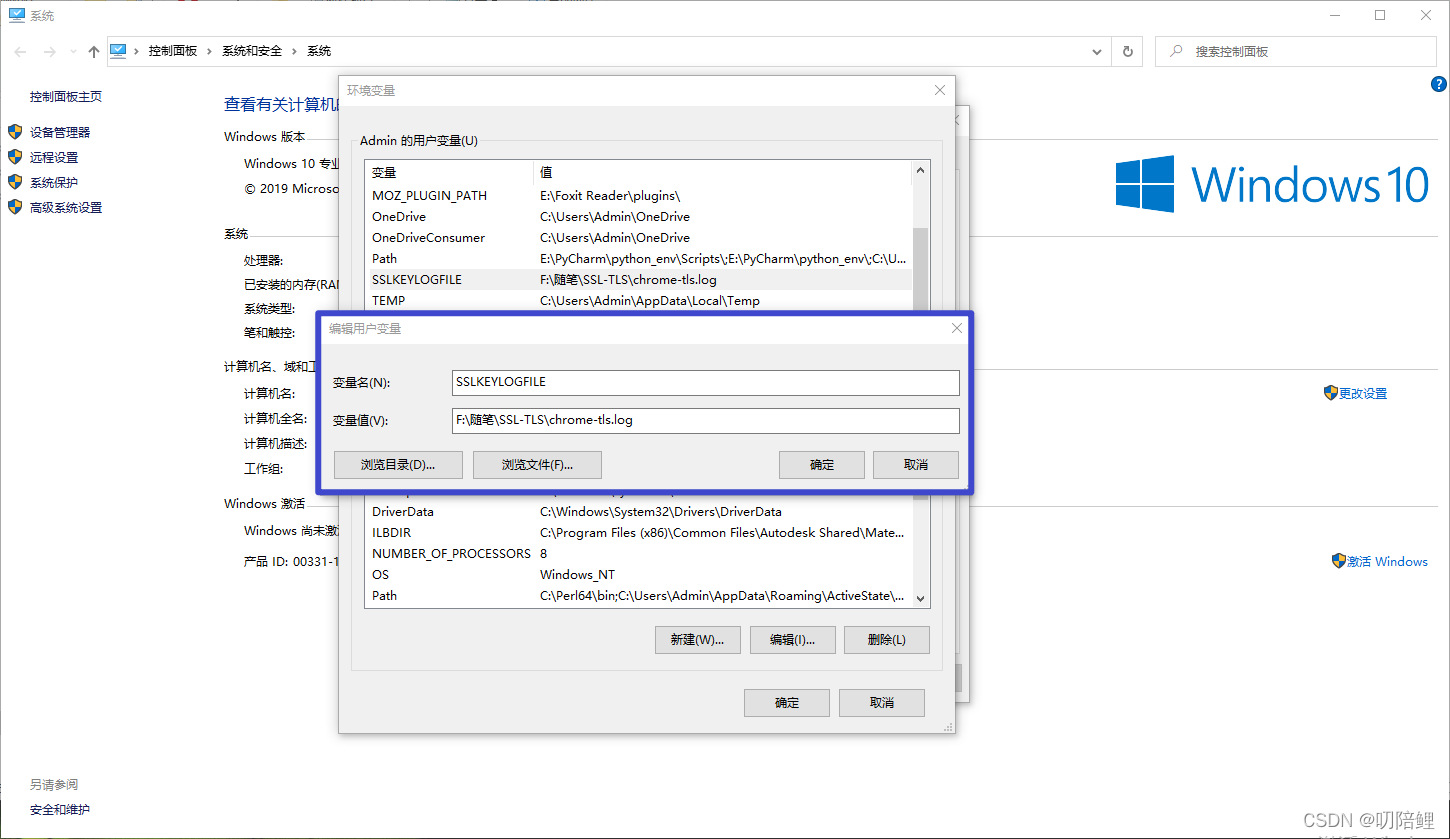Select 系统和安全 in the breadcrumb path

pyautogui.click(x=252, y=51)
